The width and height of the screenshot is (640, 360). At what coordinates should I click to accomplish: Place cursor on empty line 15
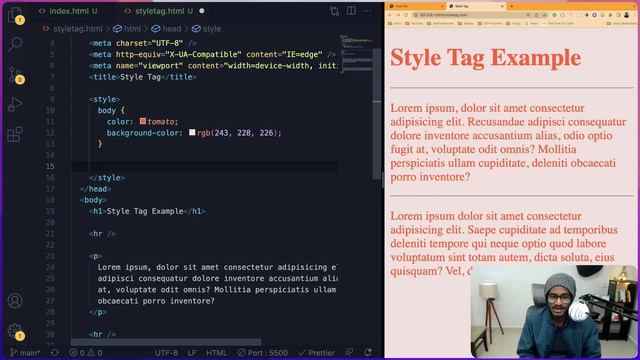click(204, 166)
